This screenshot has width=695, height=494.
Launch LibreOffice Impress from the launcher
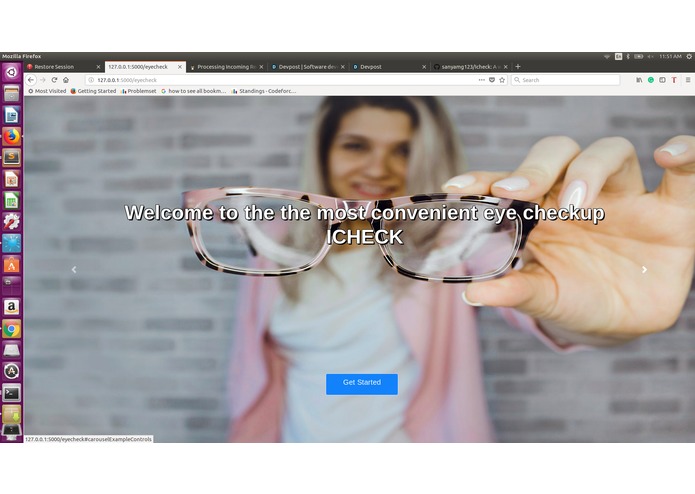[x=11, y=179]
